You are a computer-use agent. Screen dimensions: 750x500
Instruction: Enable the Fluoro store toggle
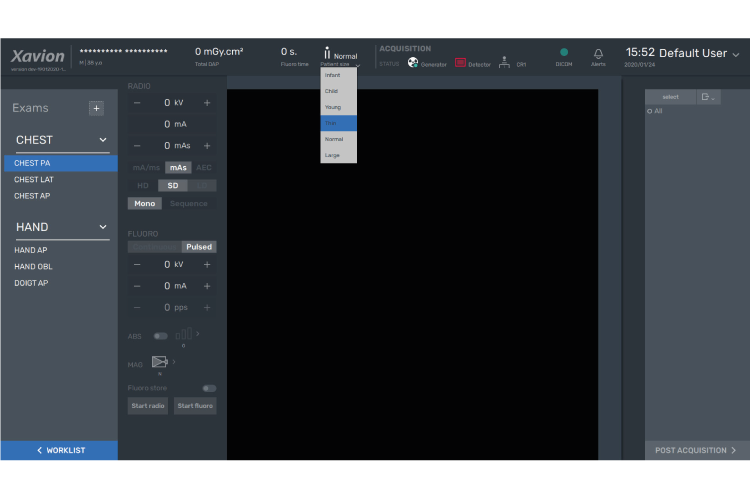coord(209,388)
